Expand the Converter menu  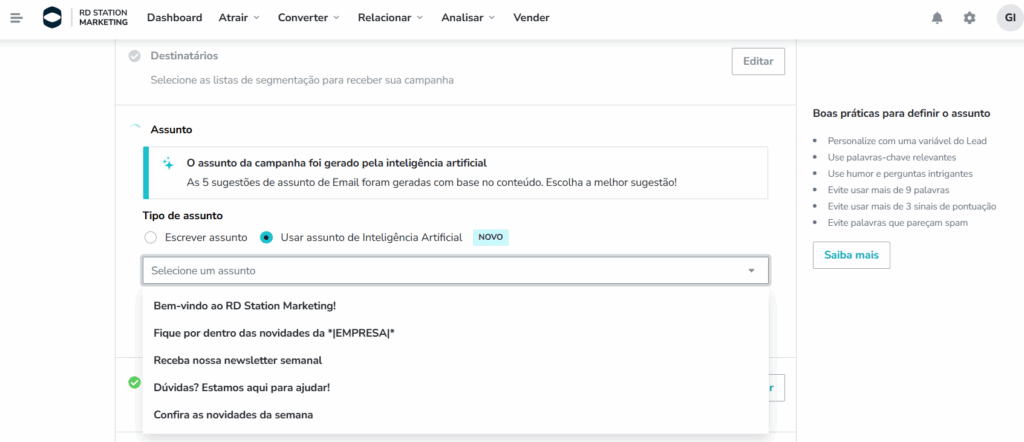pos(308,18)
